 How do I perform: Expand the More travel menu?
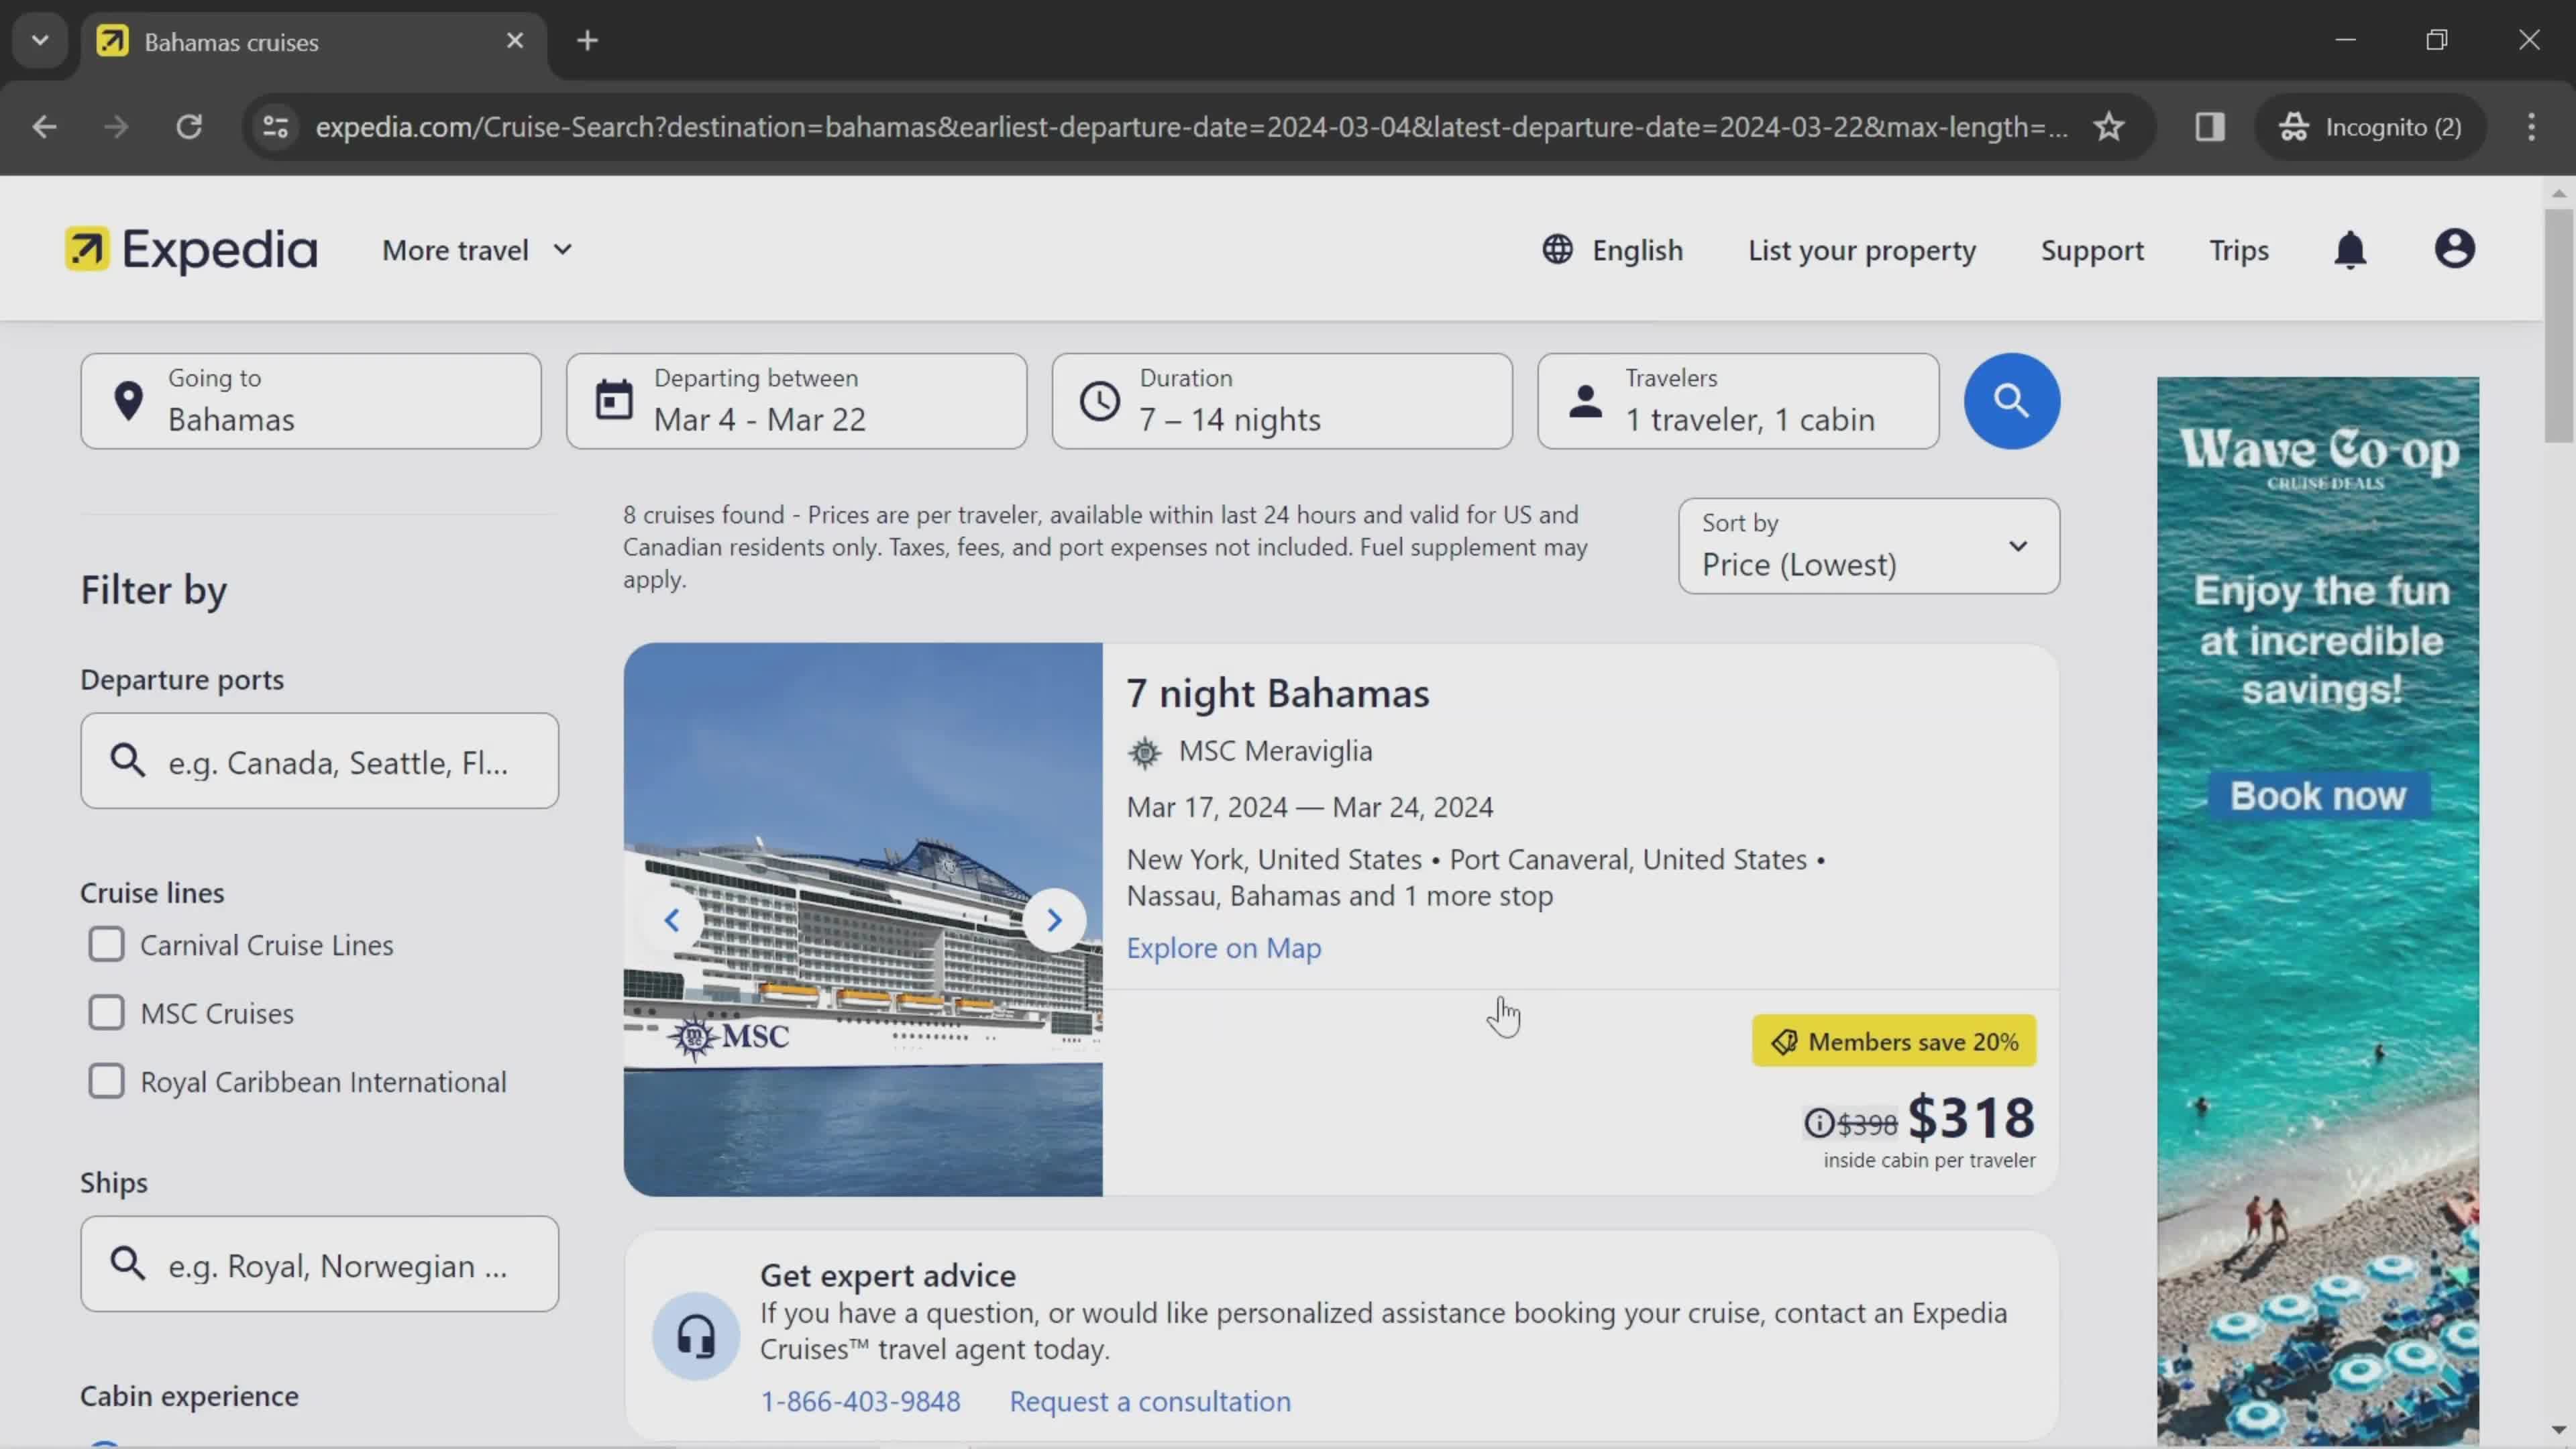(x=477, y=250)
